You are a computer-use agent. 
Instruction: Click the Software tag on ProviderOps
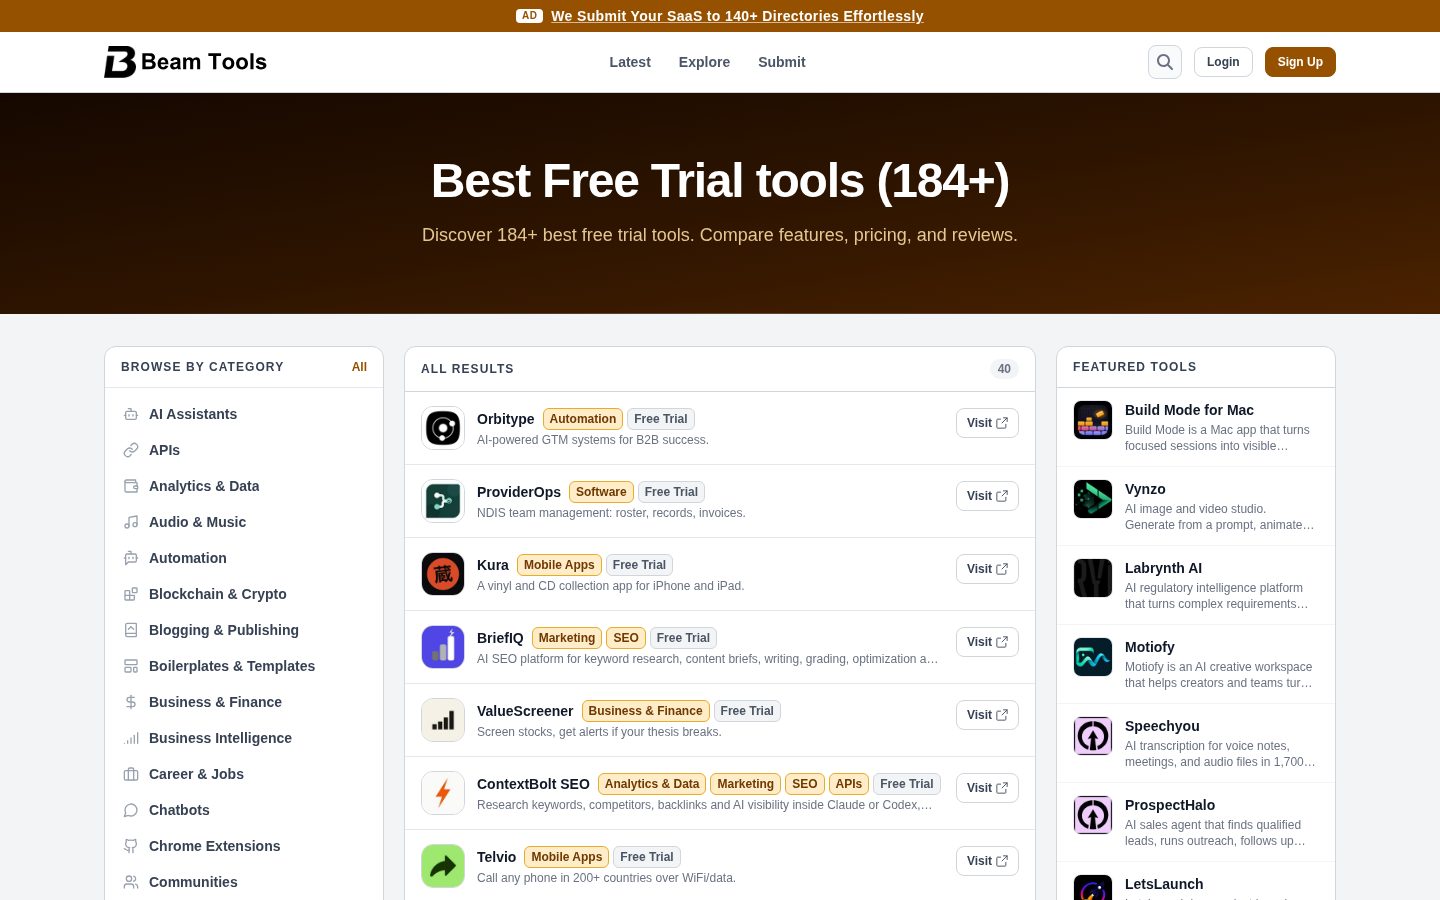(601, 492)
